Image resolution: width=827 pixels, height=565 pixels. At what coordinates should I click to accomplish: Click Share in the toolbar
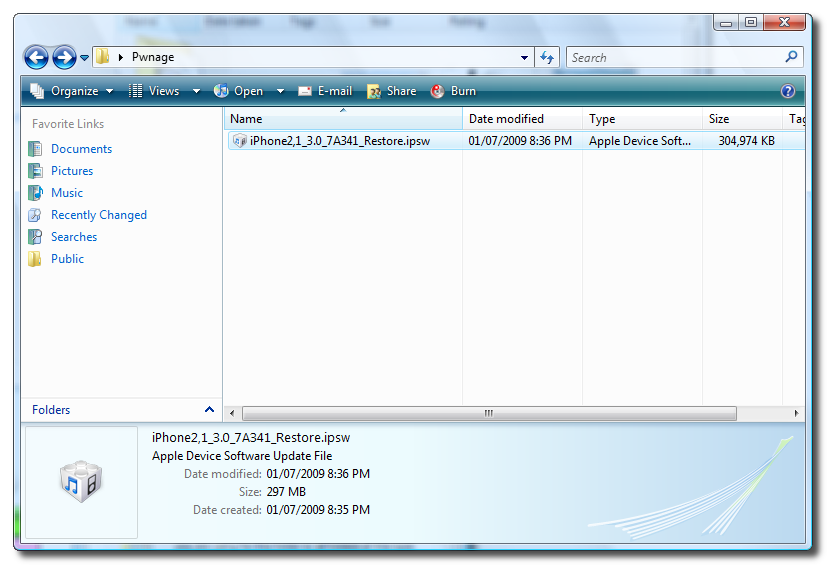(x=392, y=91)
